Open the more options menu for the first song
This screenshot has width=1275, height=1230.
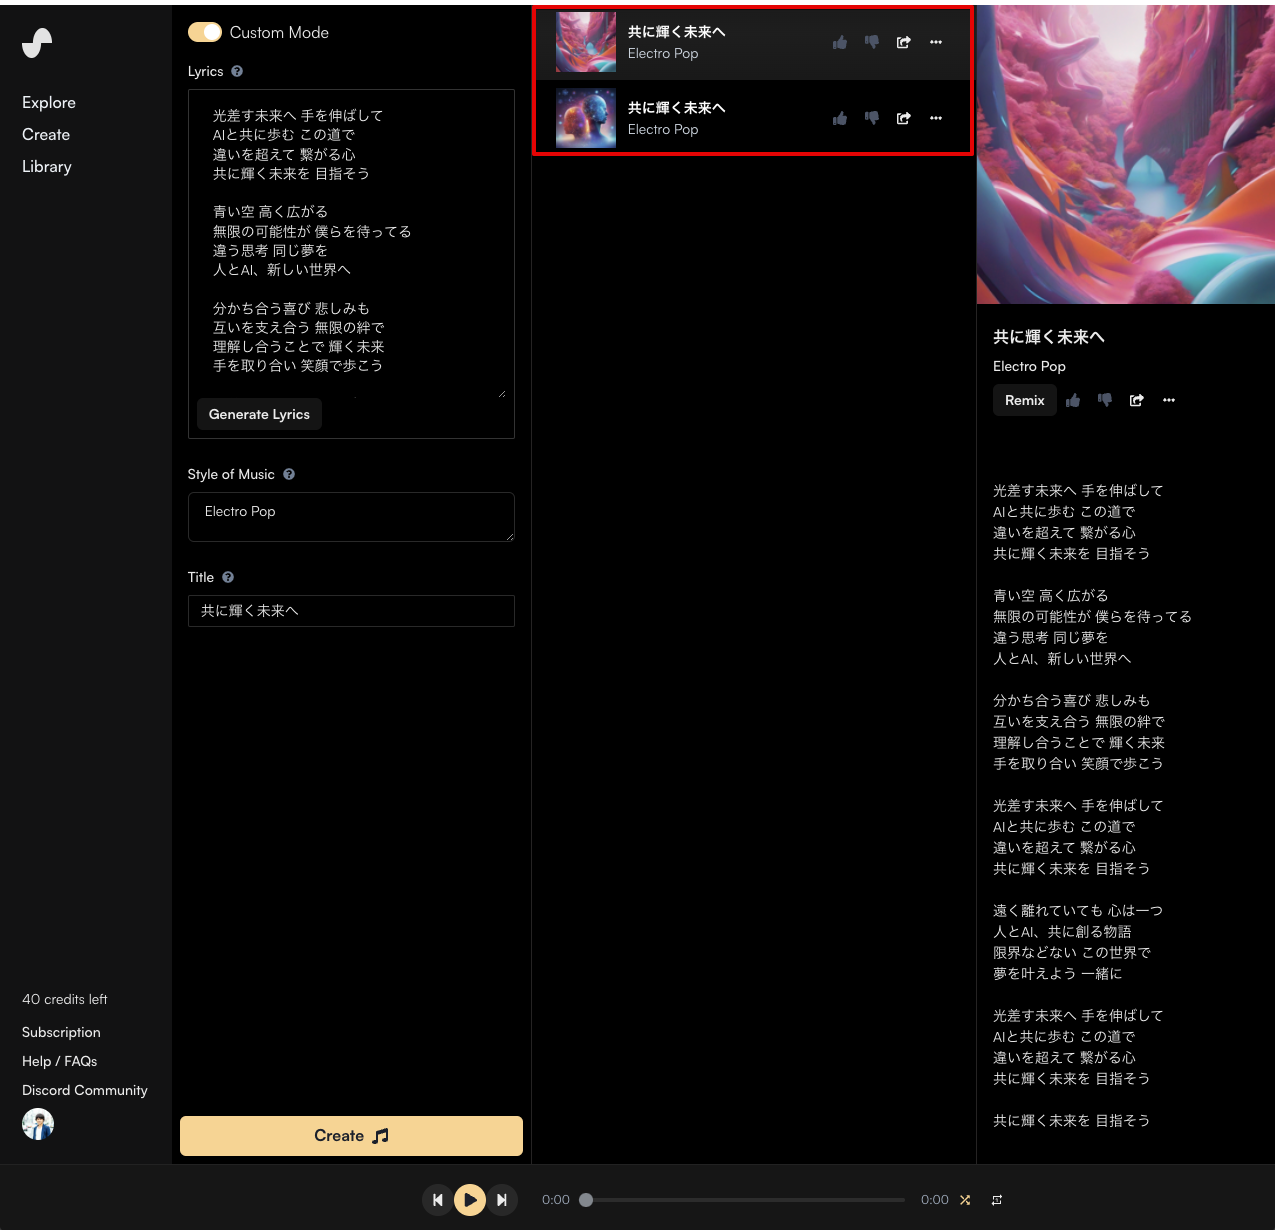click(x=935, y=42)
